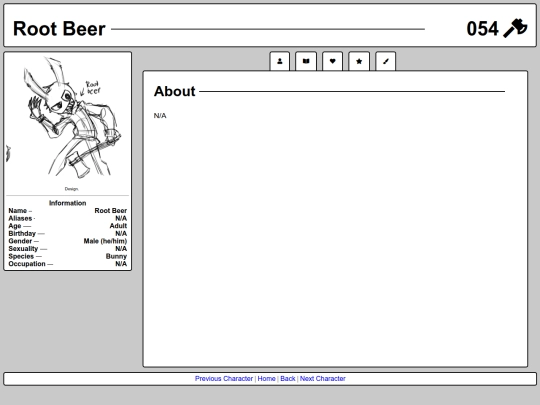Click the Information heading in the sidebar
This screenshot has width=540, height=405.
coord(68,203)
